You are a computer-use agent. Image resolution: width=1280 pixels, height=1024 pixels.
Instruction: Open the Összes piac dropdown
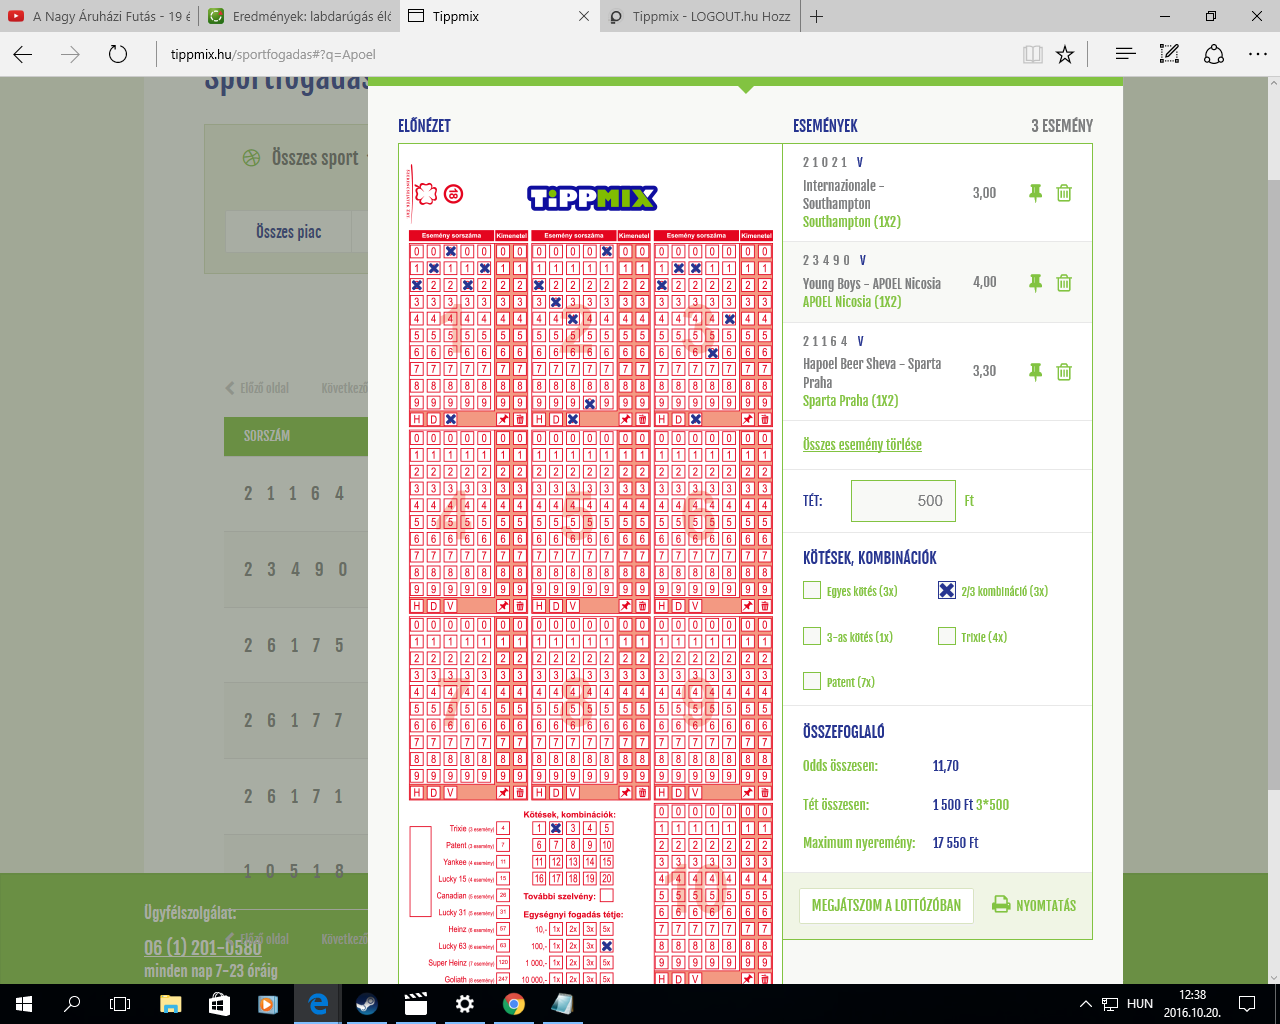288,231
